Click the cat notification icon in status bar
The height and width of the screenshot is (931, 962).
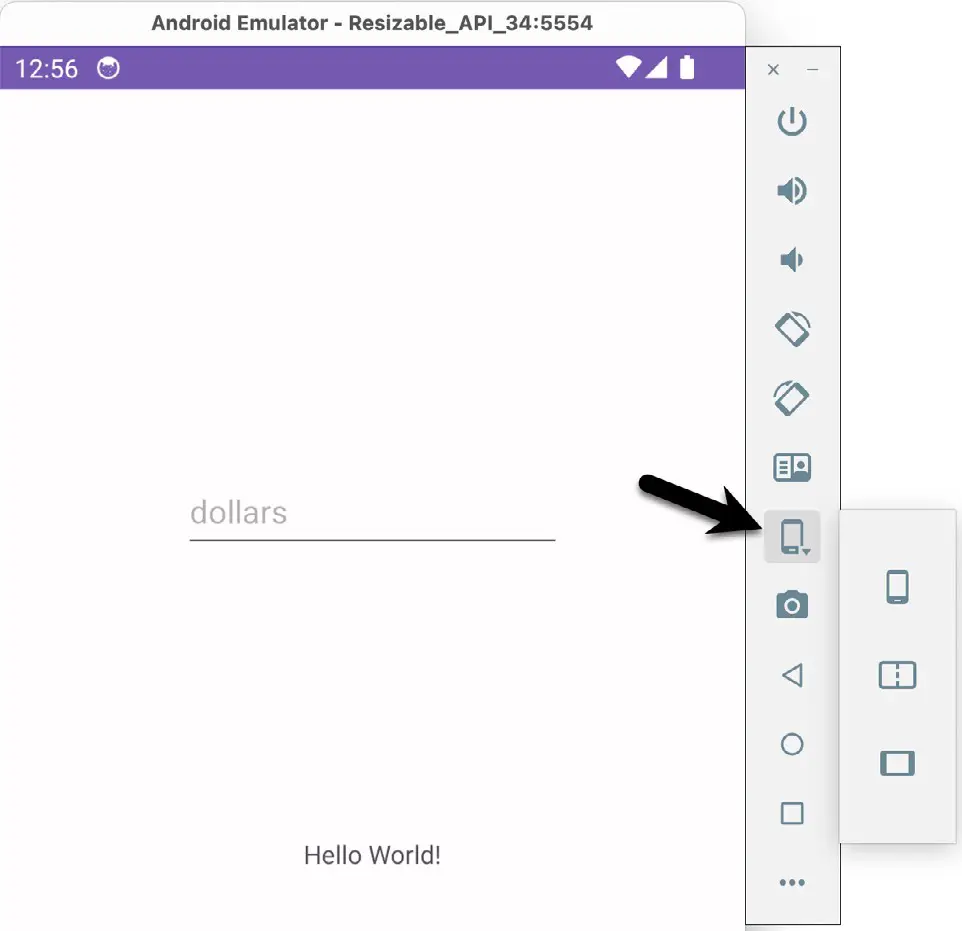109,68
